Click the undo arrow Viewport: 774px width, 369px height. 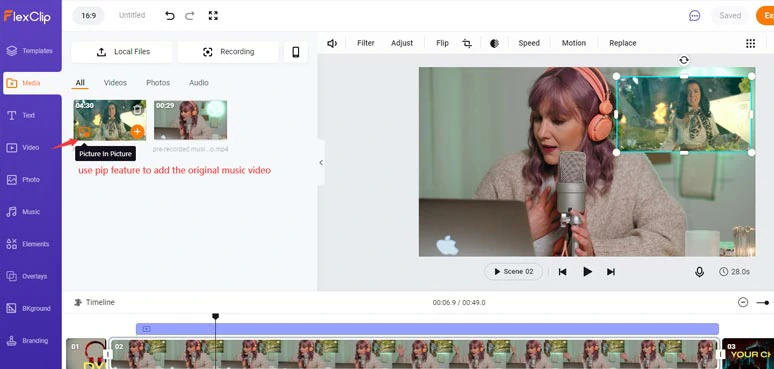click(170, 15)
